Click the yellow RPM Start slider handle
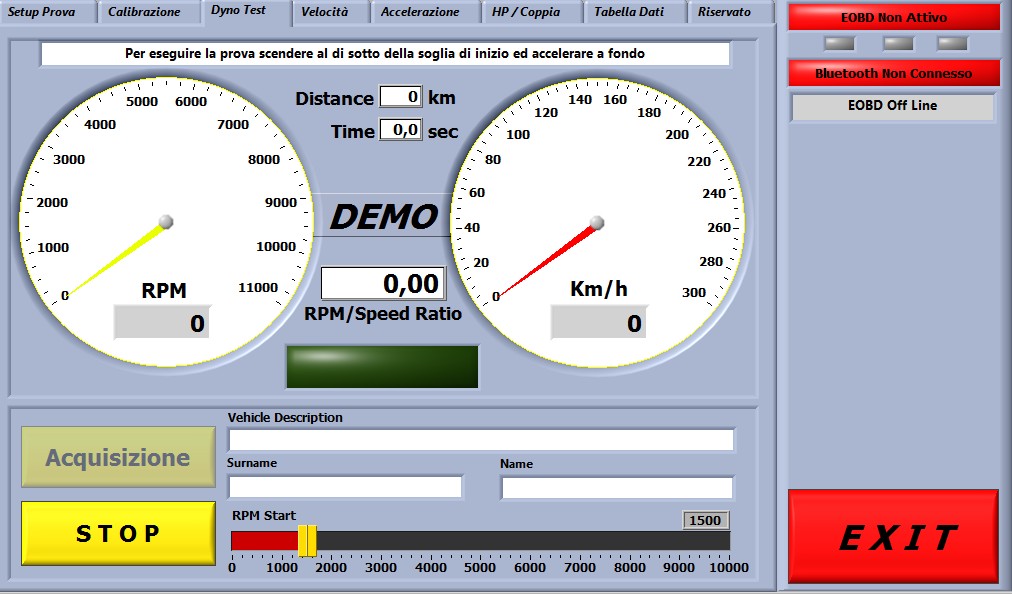The height and width of the screenshot is (594, 1012). click(x=307, y=541)
